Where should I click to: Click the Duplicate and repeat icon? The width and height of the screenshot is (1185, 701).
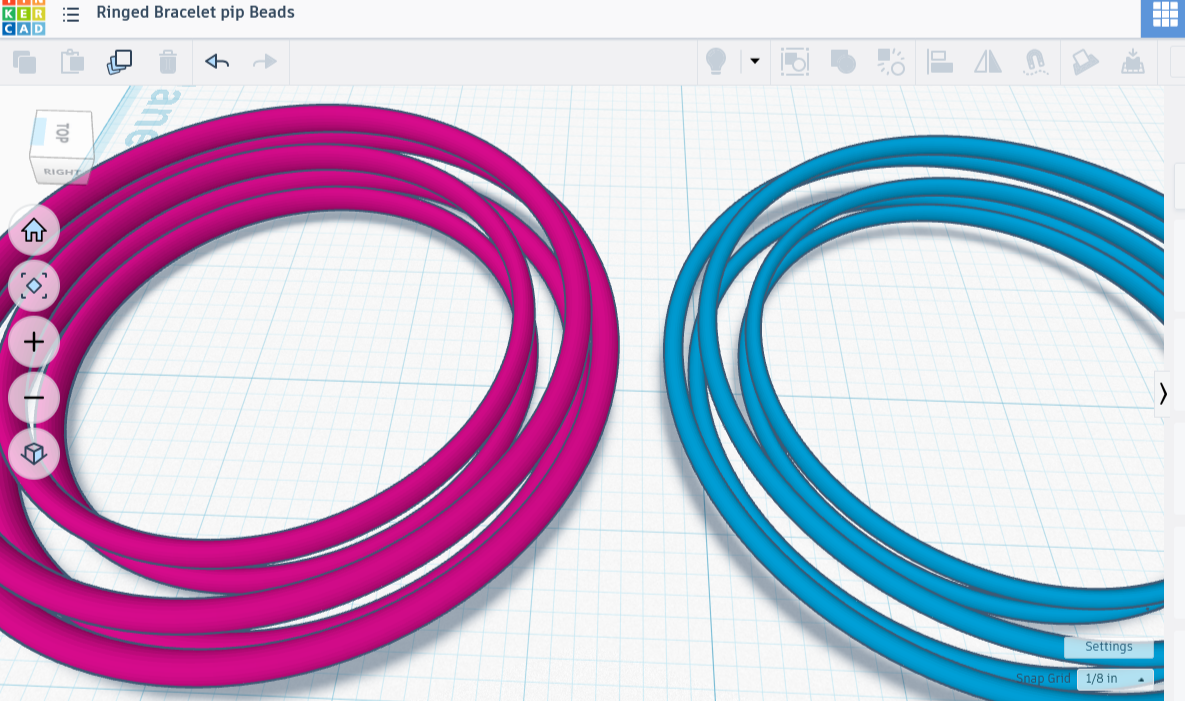tap(119, 62)
